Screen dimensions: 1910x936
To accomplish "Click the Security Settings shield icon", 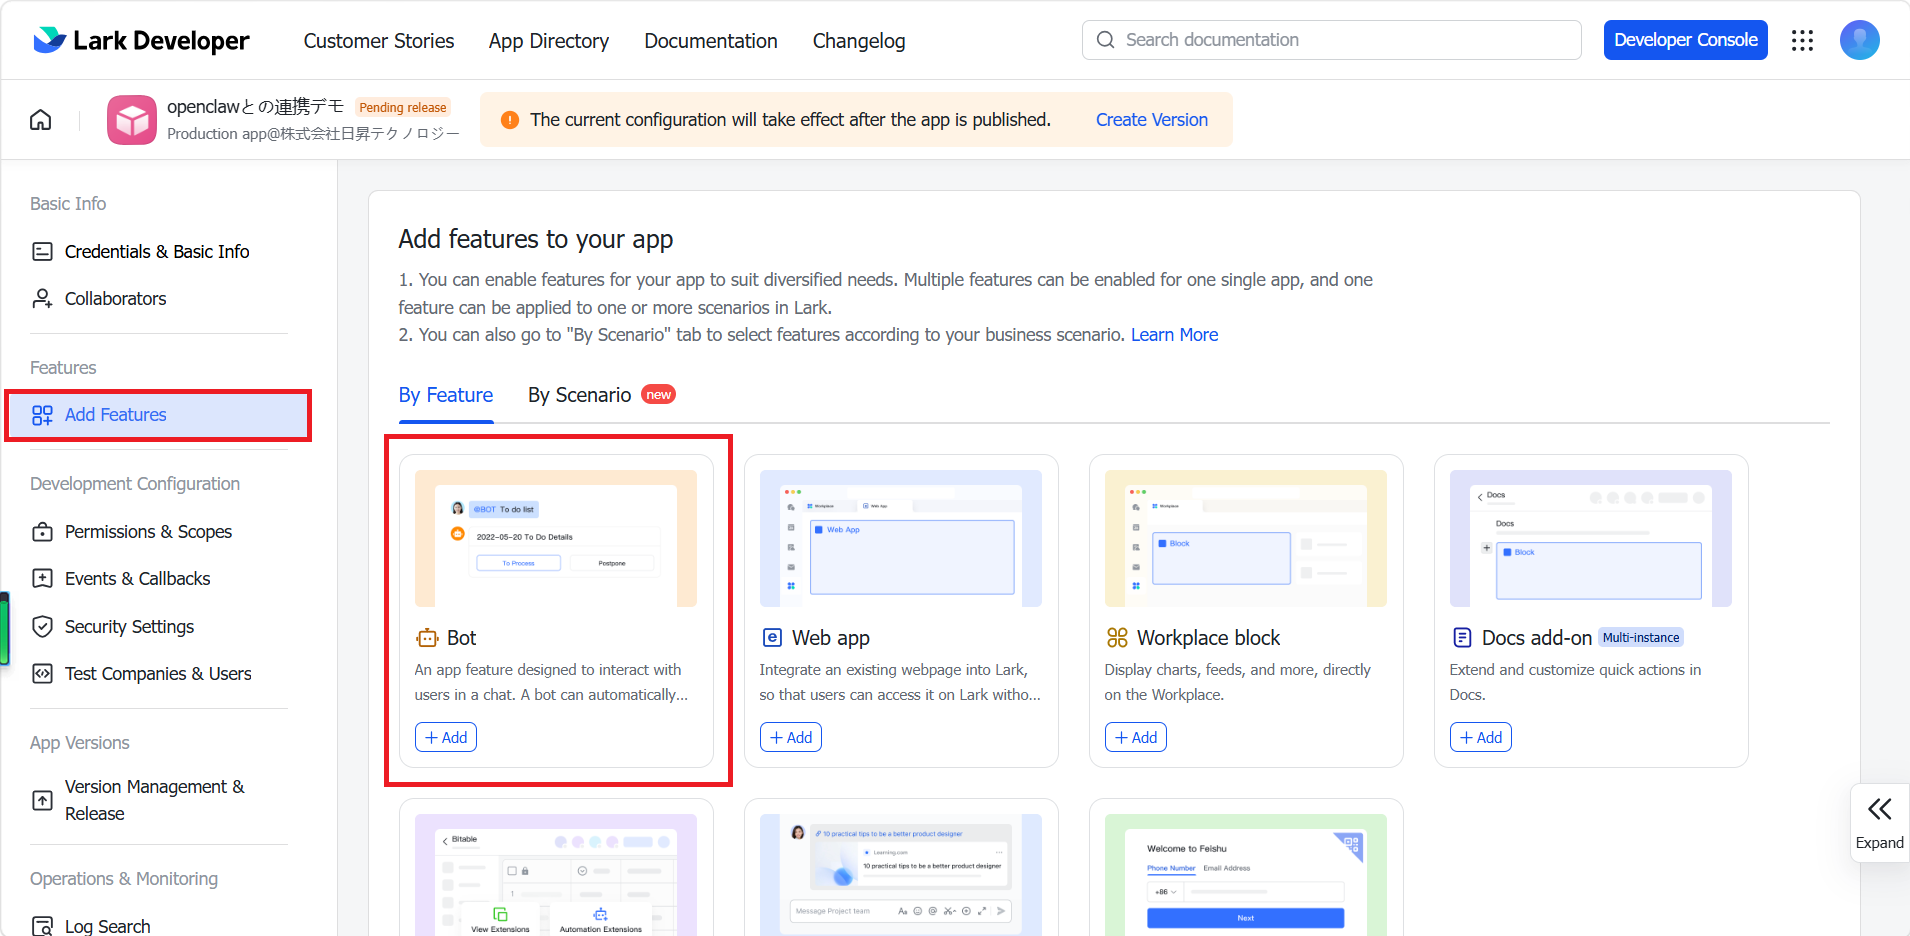I will tap(42, 627).
